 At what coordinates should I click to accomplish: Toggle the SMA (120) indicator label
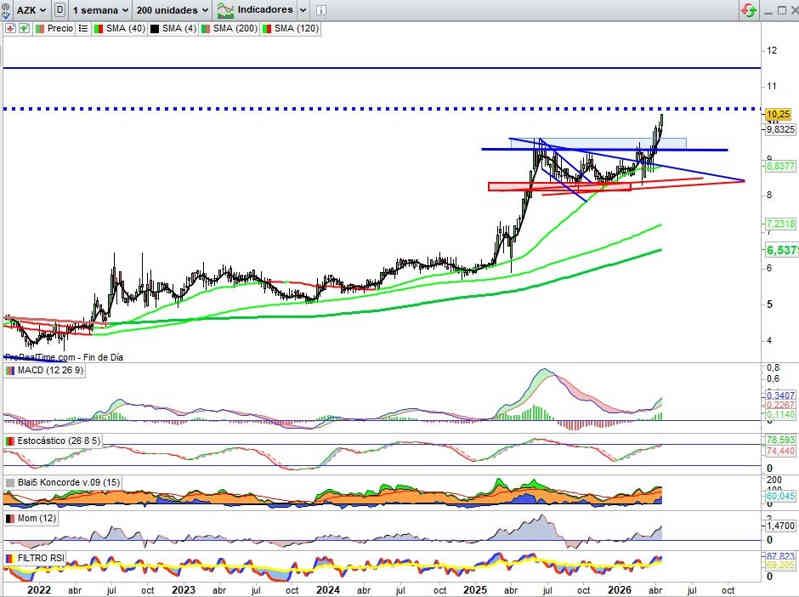[x=292, y=28]
